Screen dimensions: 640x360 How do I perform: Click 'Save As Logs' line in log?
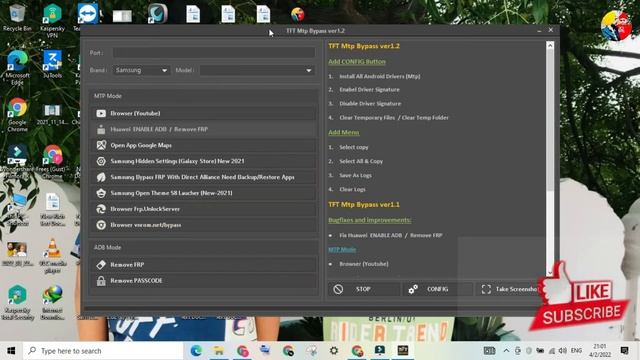coord(355,175)
